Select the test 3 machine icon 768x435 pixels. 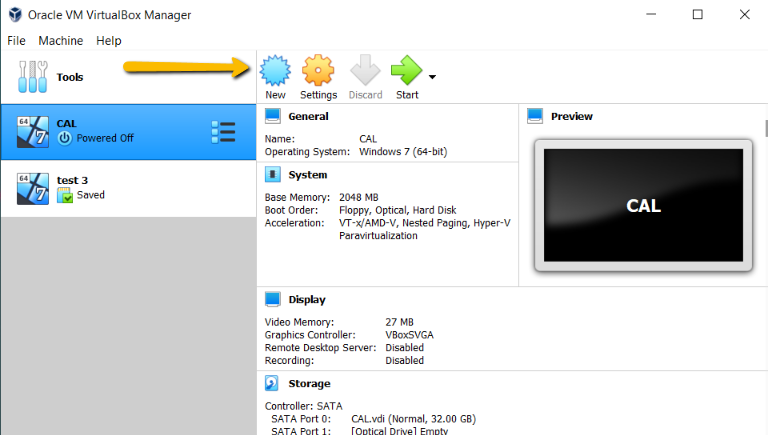click(x=33, y=189)
